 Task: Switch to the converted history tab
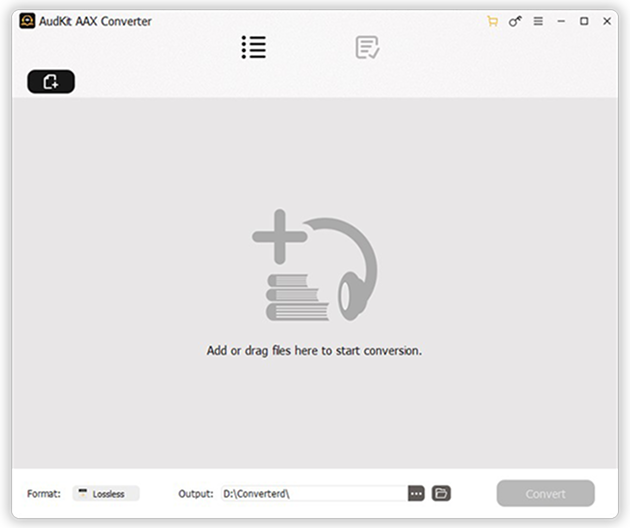tap(367, 47)
